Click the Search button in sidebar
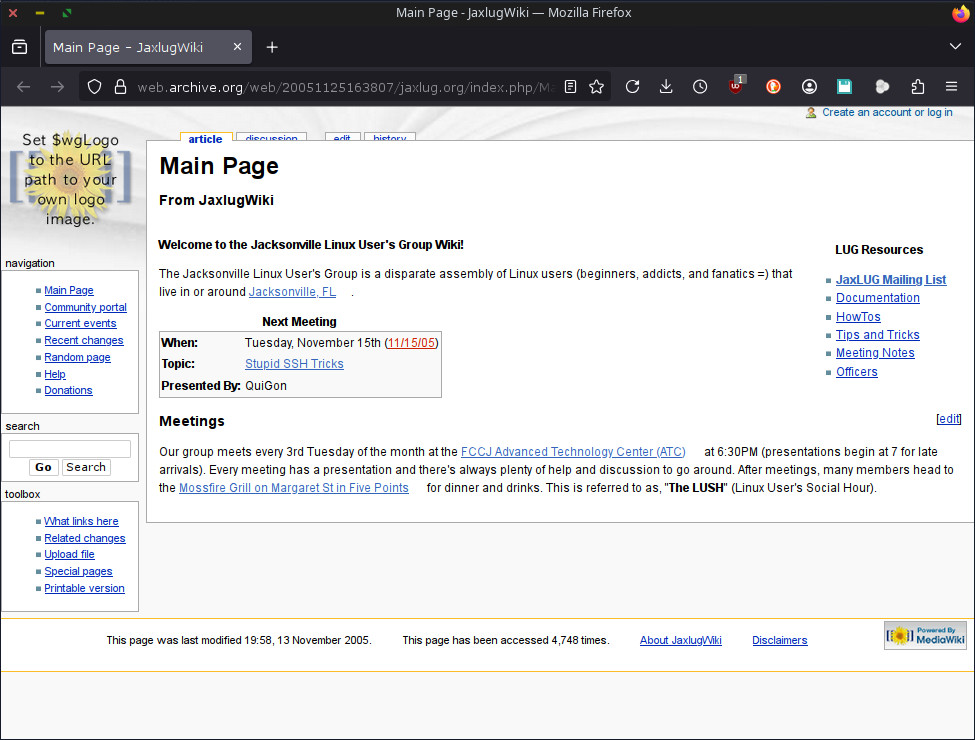975x740 pixels. point(86,467)
